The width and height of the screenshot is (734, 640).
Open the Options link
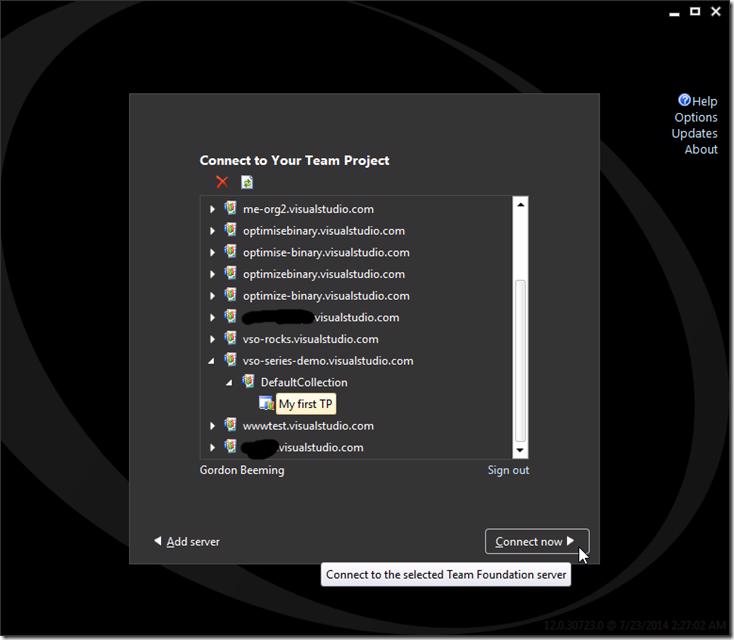(696, 117)
